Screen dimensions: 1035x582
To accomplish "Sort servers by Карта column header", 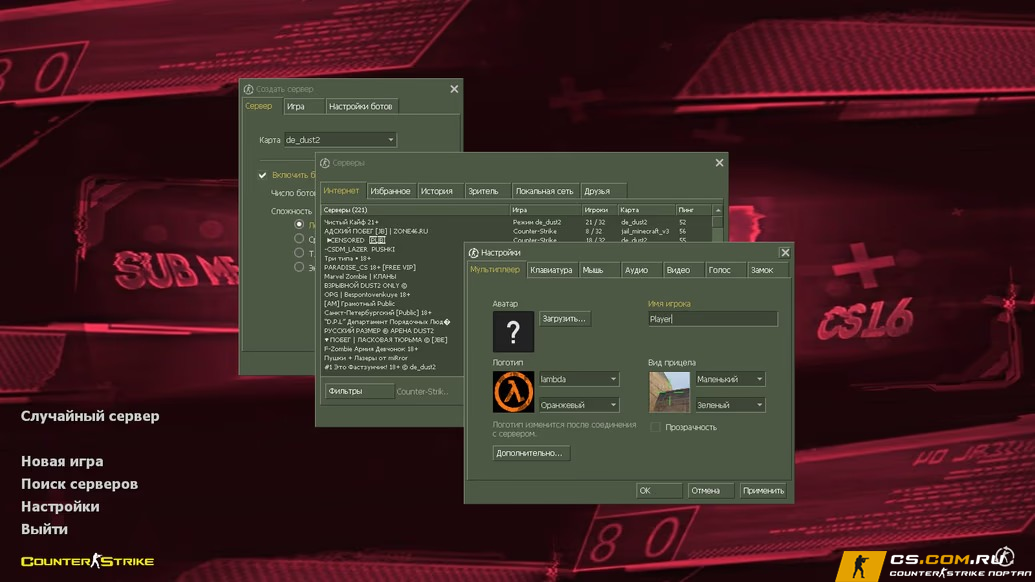I will pos(646,210).
